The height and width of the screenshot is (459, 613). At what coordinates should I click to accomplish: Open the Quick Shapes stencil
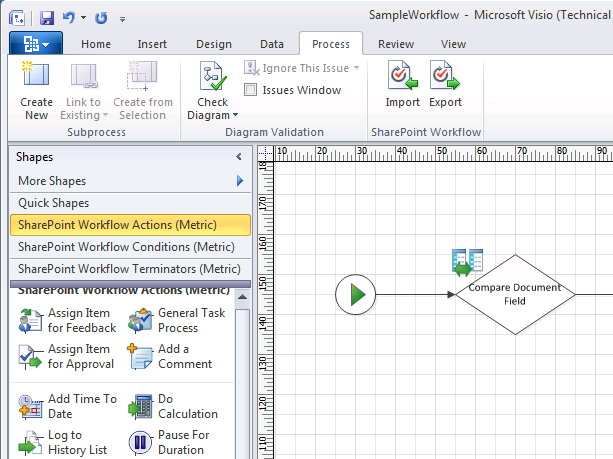pyautogui.click(x=53, y=203)
